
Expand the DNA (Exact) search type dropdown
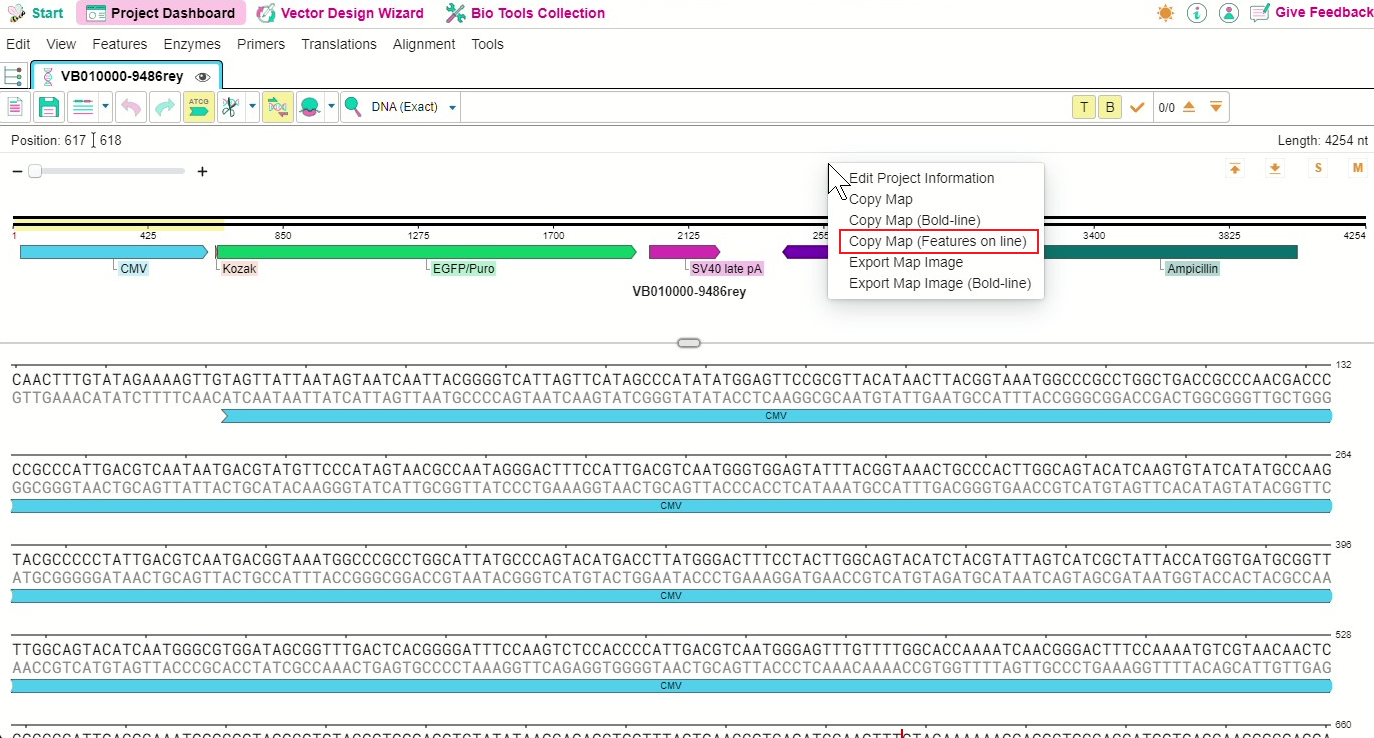coord(453,107)
